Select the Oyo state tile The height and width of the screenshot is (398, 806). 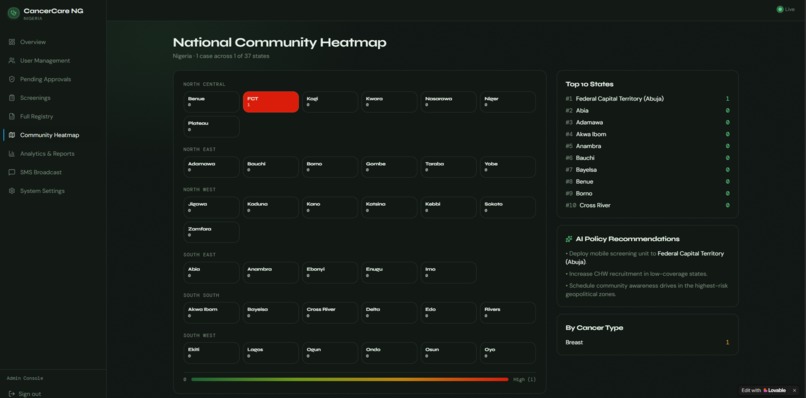(x=508, y=353)
